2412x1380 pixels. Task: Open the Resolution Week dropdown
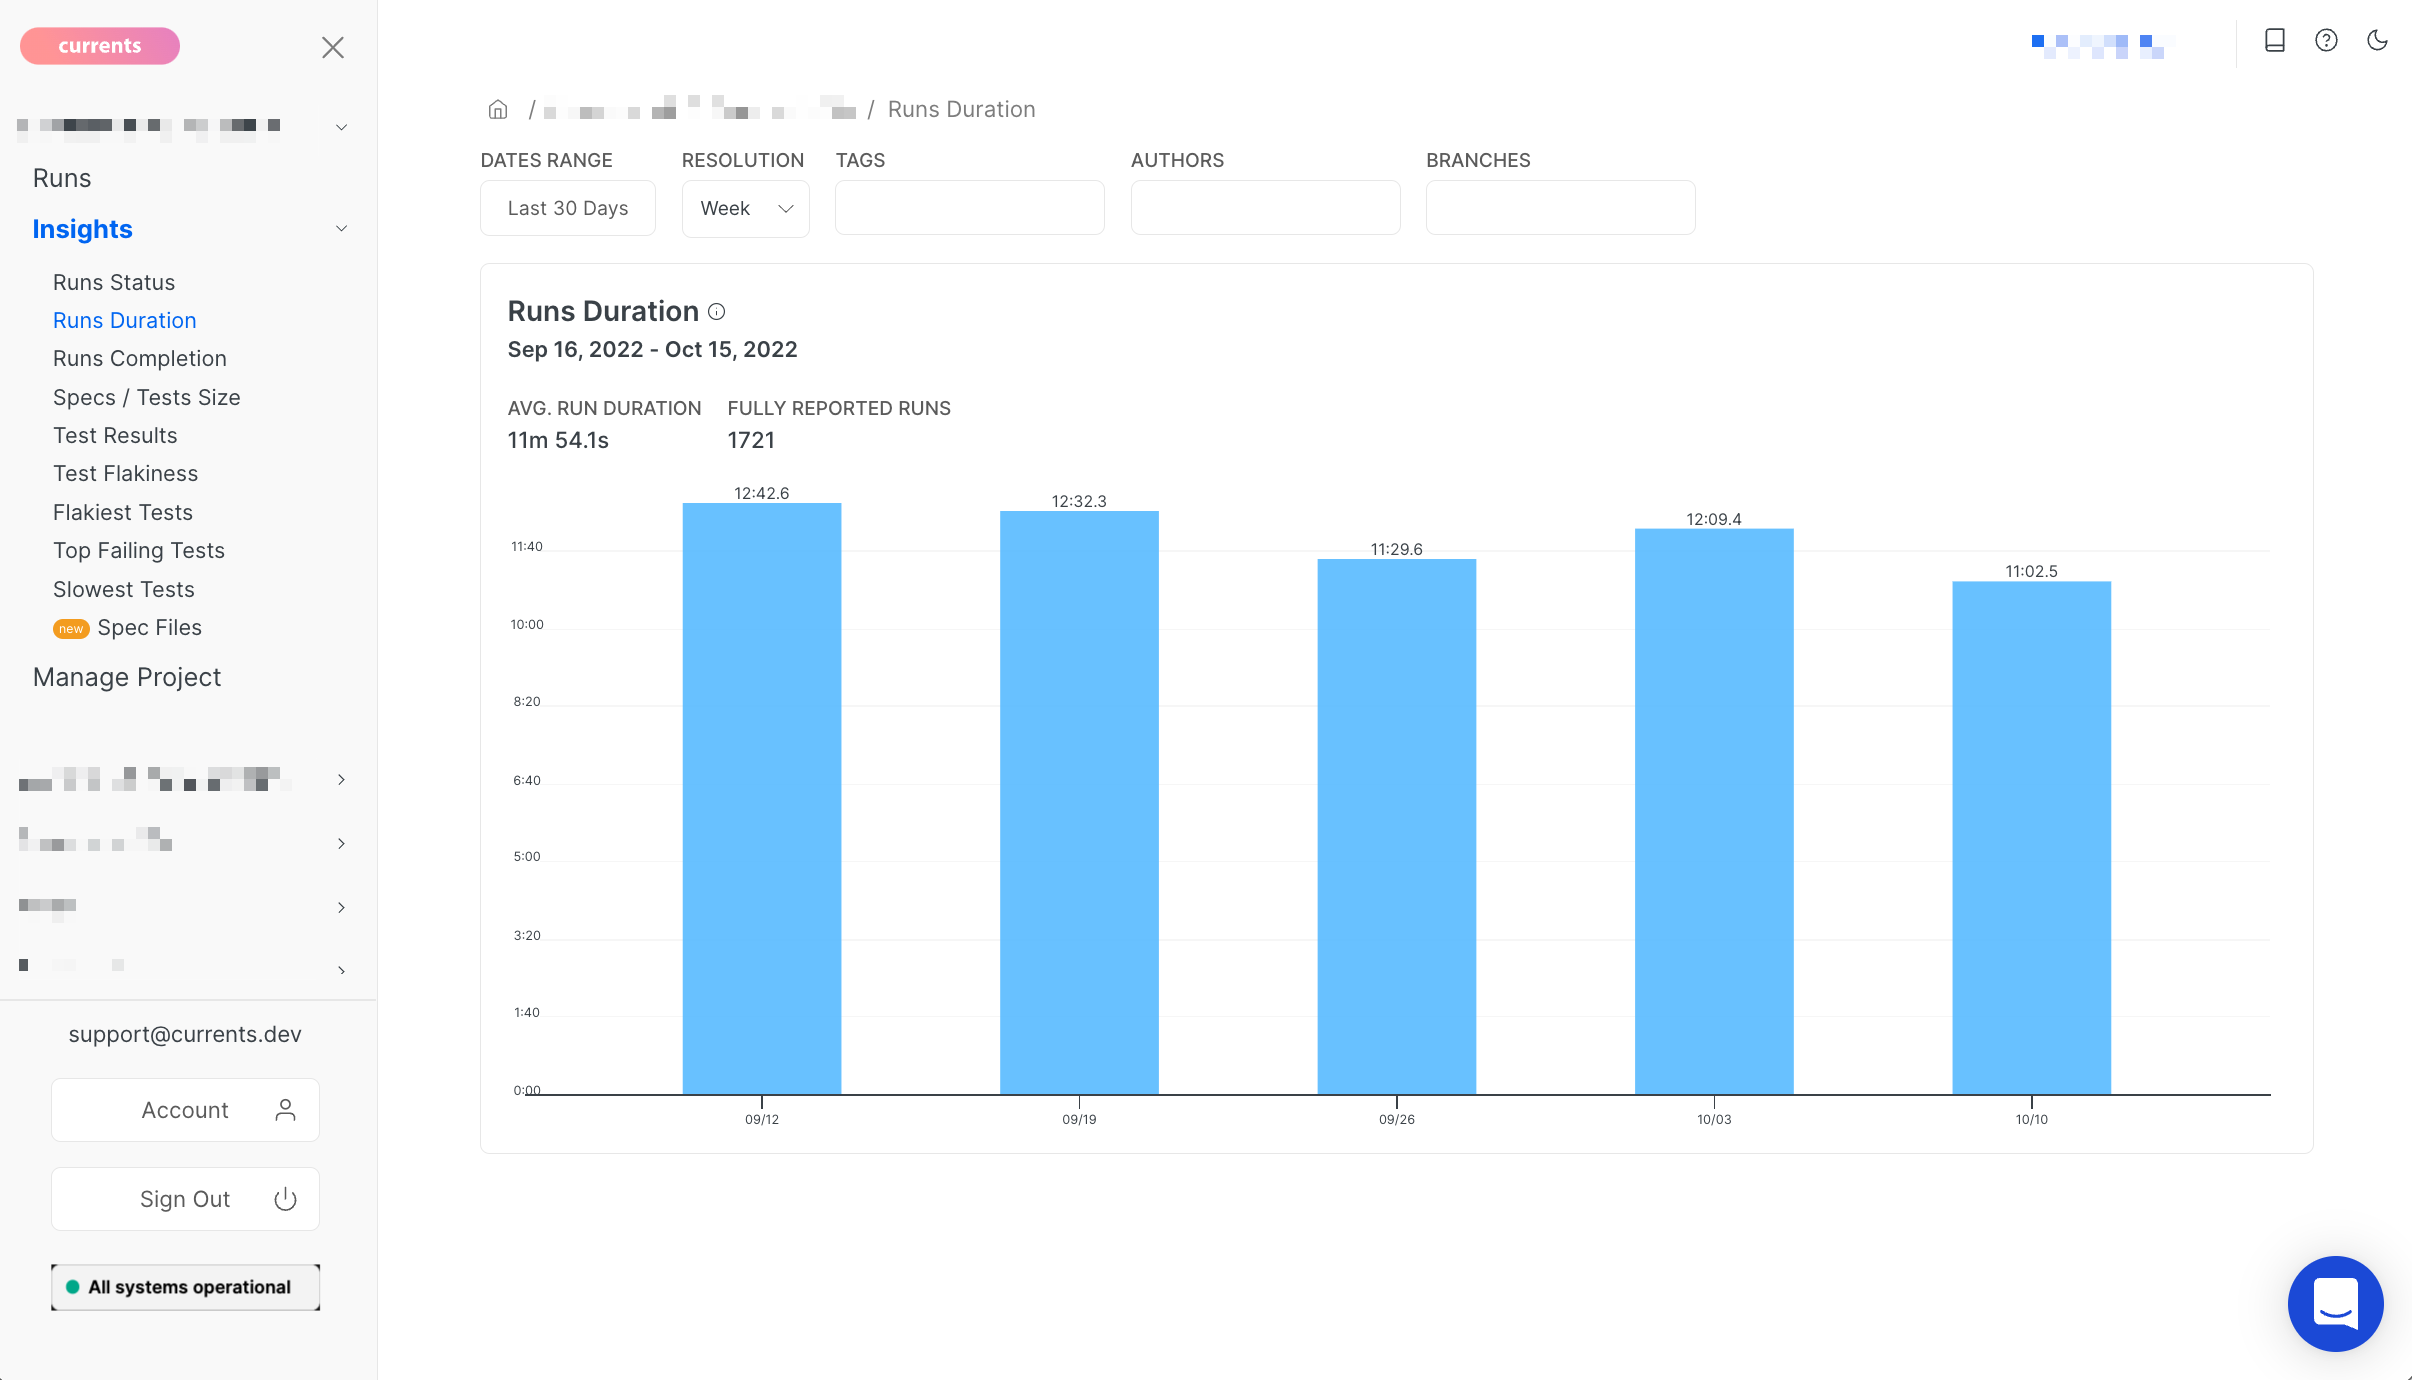point(745,208)
